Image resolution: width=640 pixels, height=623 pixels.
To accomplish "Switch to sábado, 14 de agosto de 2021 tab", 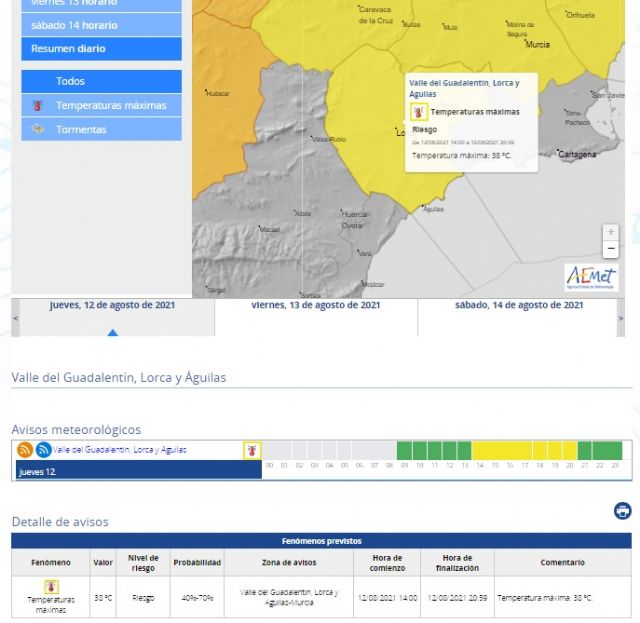I will click(x=518, y=305).
